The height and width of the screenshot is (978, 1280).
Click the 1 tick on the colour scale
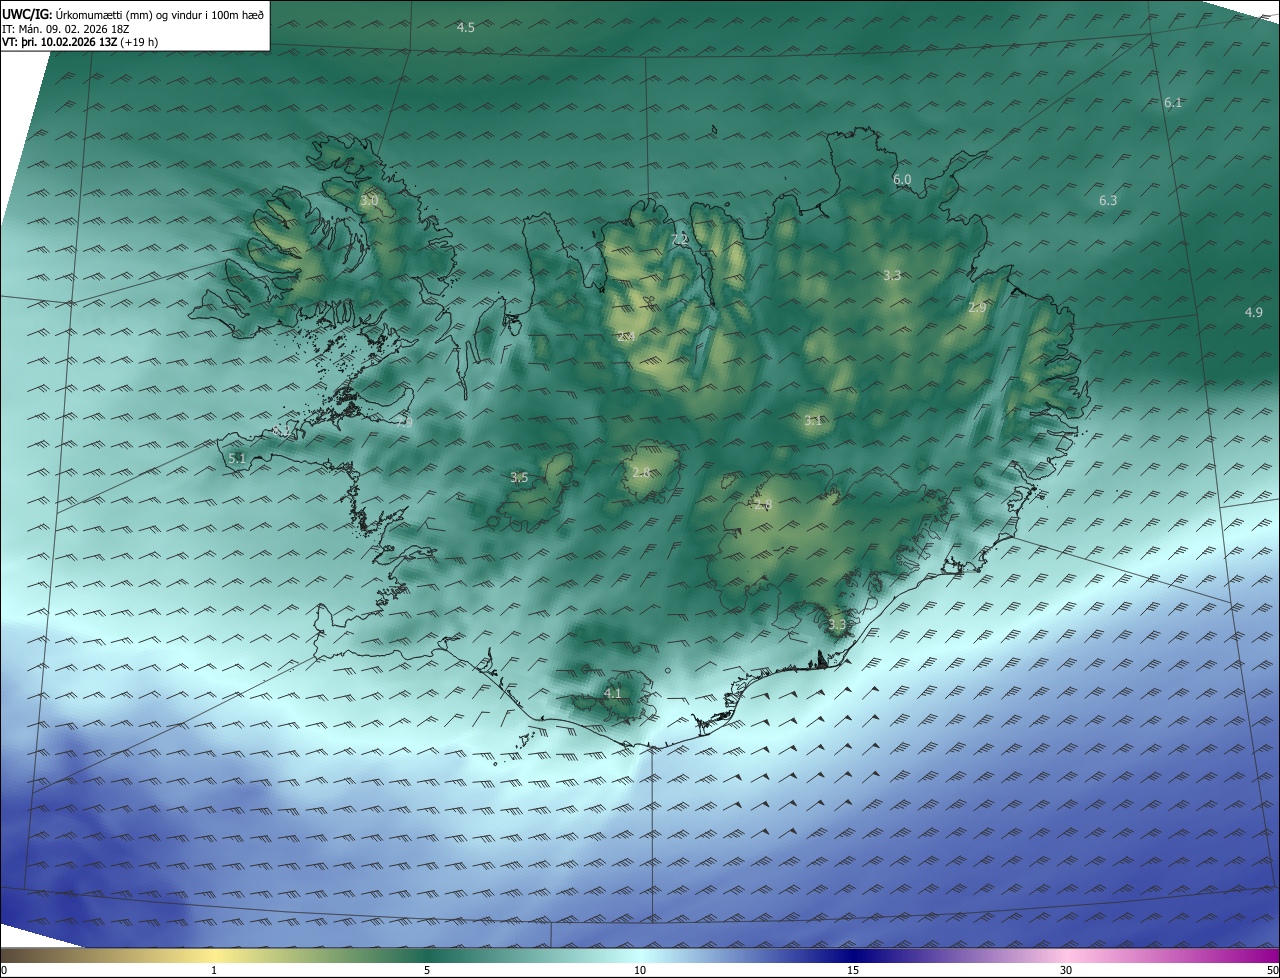(x=214, y=971)
